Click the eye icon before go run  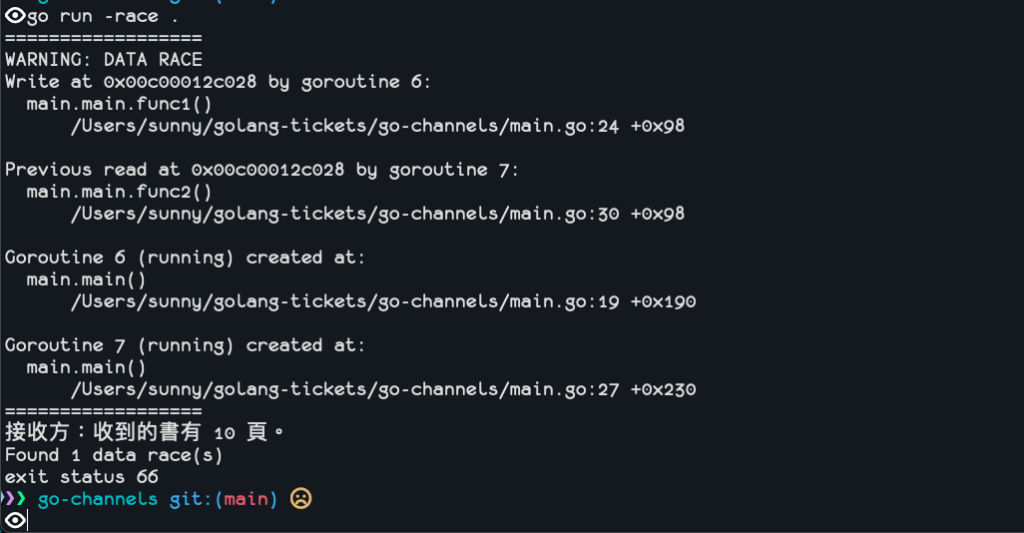[14, 16]
